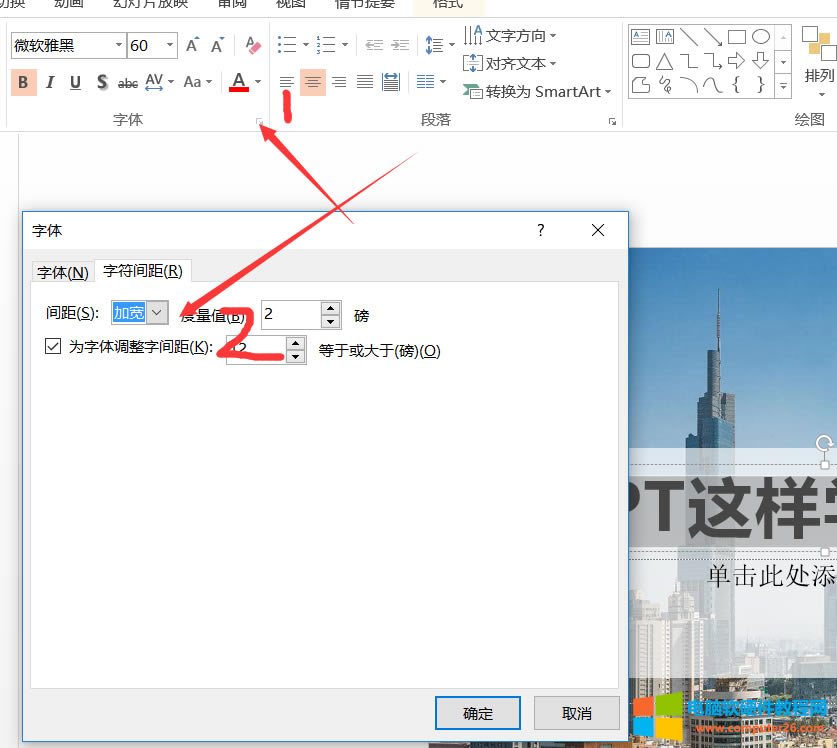Viewport: 837px width, 748px height.
Task: Open the 转换为 SmartArt dropdown
Action: [x=537, y=91]
